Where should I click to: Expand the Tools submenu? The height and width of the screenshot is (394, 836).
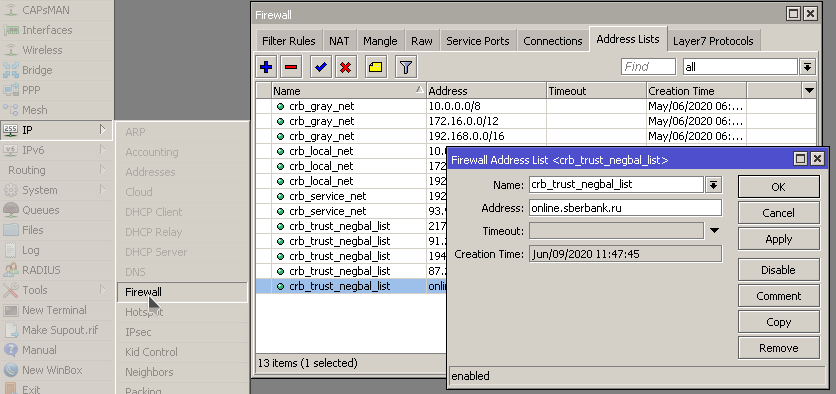click(x=57, y=290)
